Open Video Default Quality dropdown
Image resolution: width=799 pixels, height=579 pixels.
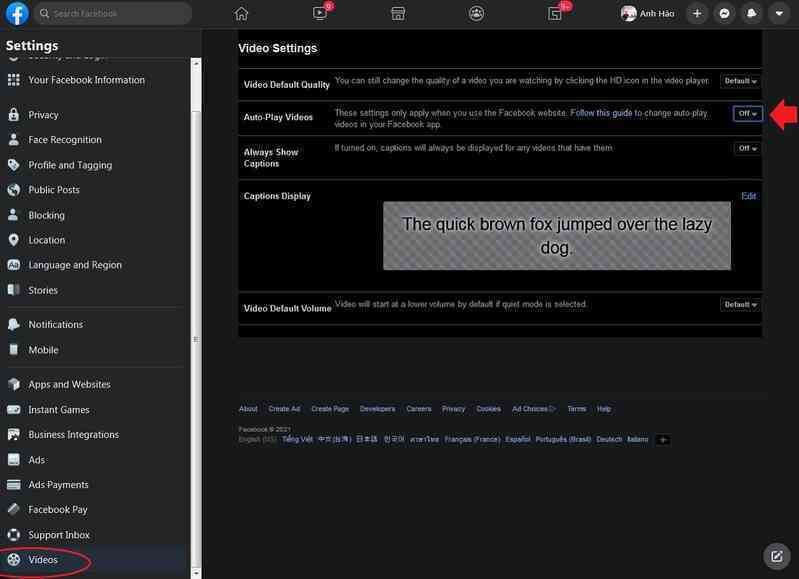tap(740, 81)
